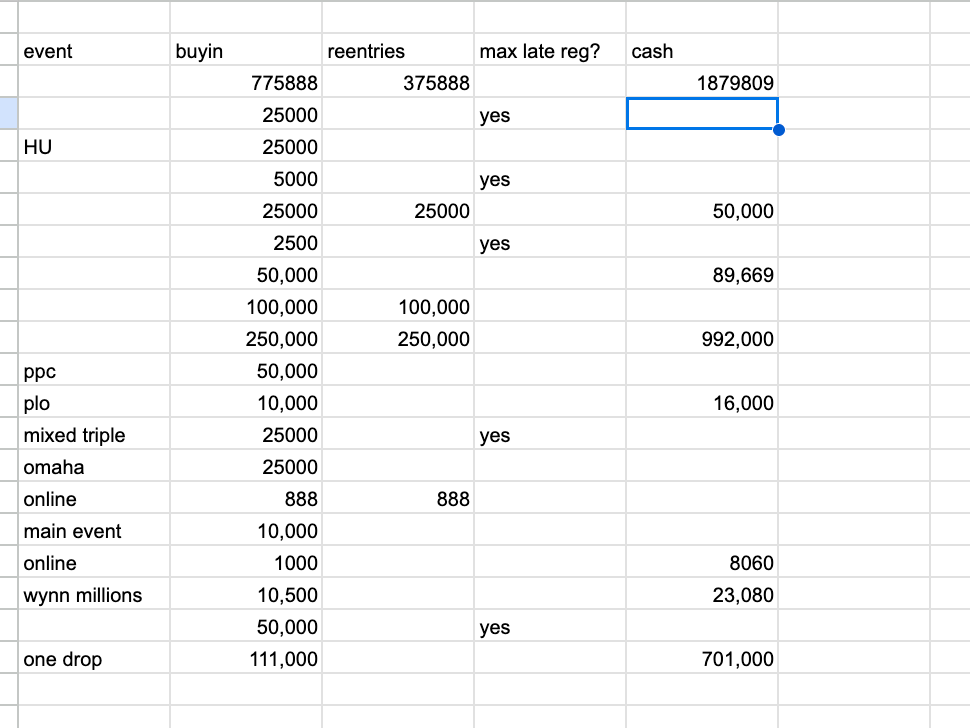Select the 250,000 reentries cell
The height and width of the screenshot is (728, 970).
click(x=398, y=338)
